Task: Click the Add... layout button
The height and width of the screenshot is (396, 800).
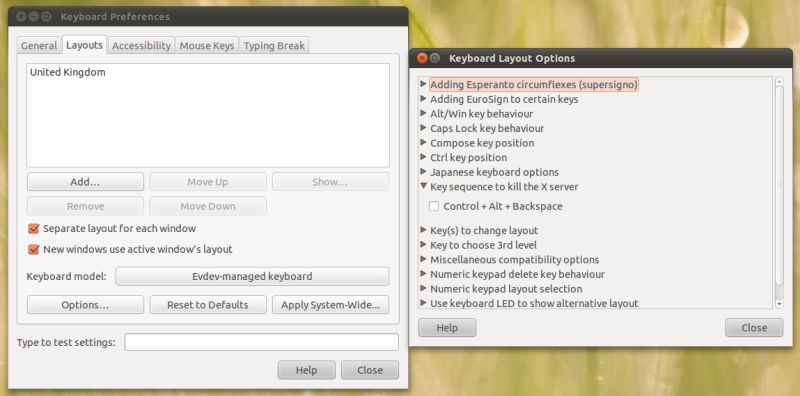Action: (85, 182)
